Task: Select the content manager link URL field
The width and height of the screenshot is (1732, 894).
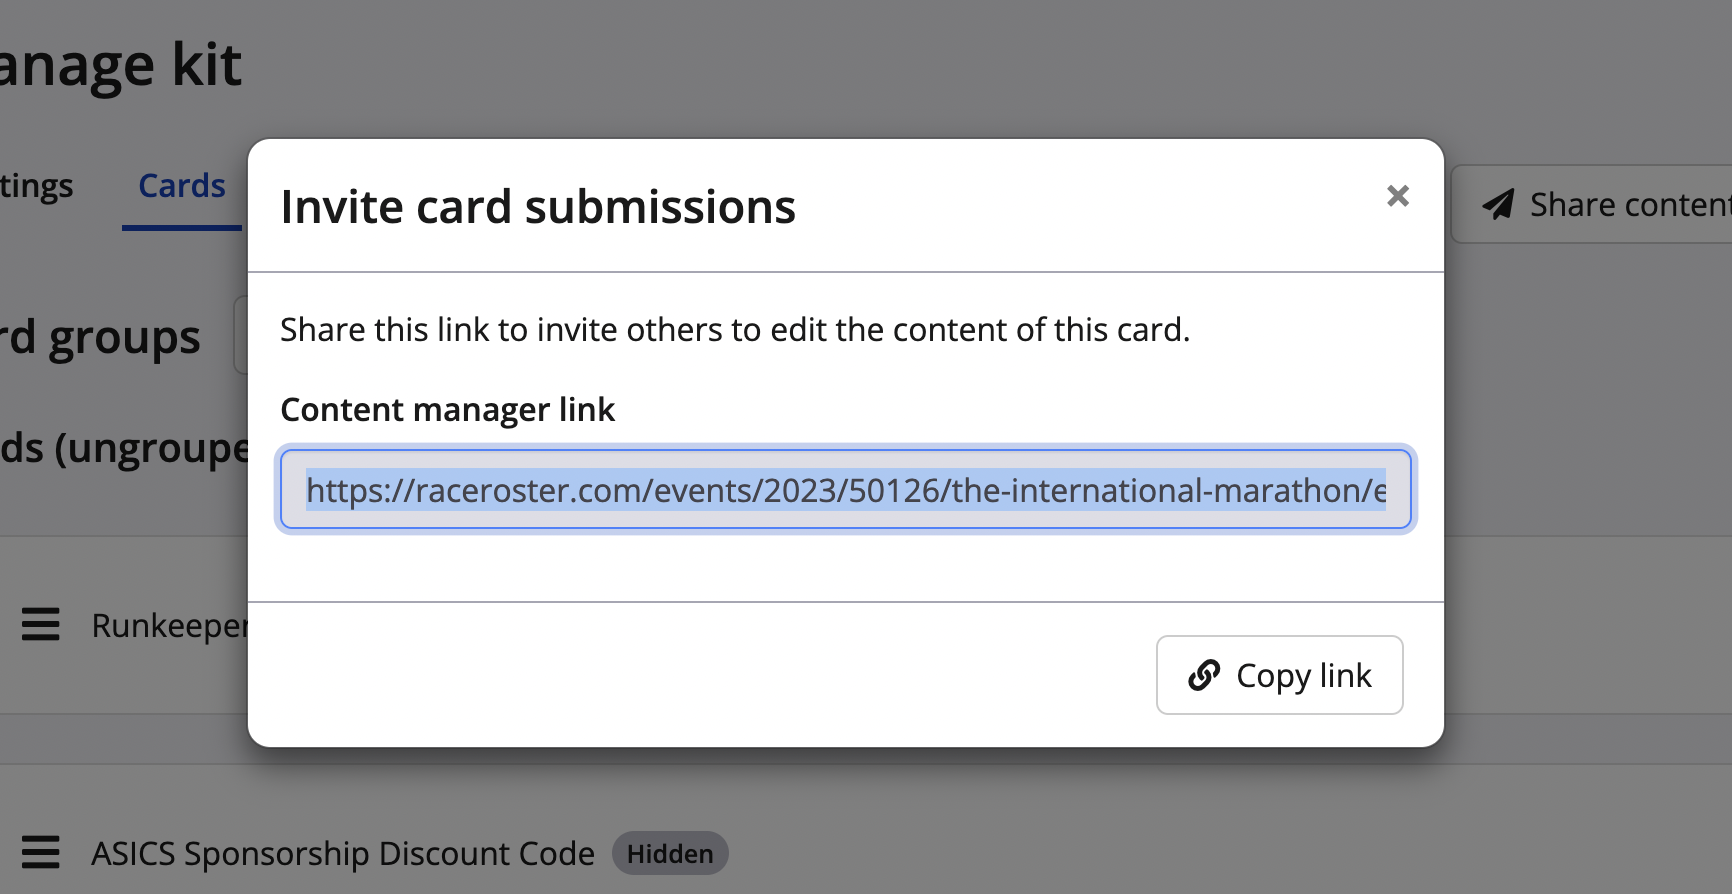Action: 845,490
